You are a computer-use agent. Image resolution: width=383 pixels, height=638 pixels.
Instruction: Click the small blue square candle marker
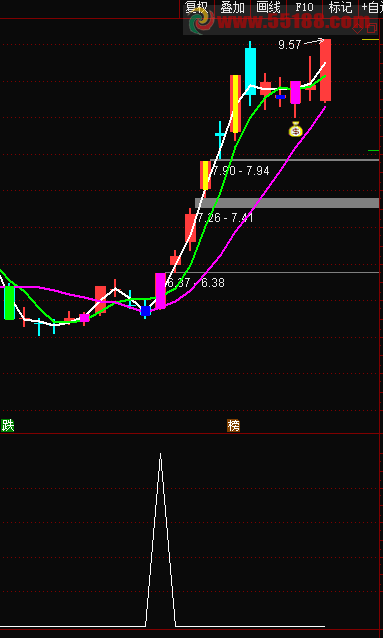coord(145,311)
